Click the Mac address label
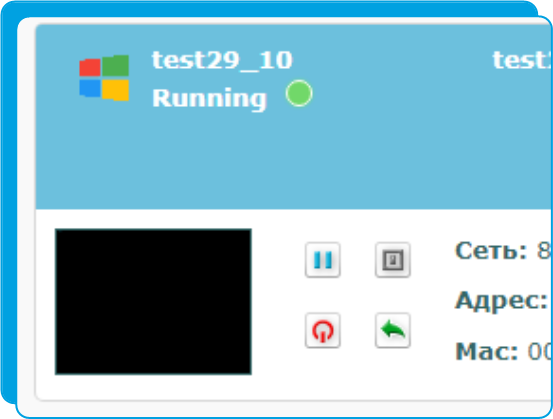 pos(487,352)
